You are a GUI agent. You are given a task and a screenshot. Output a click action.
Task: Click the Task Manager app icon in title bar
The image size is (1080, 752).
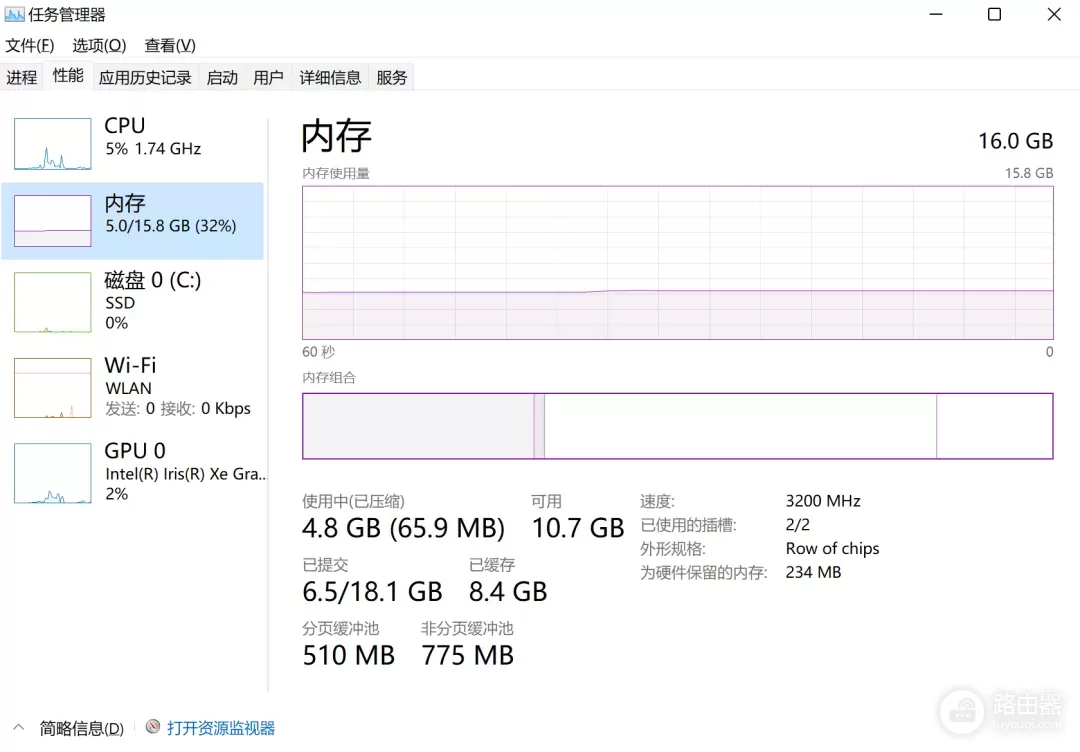tap(14, 15)
